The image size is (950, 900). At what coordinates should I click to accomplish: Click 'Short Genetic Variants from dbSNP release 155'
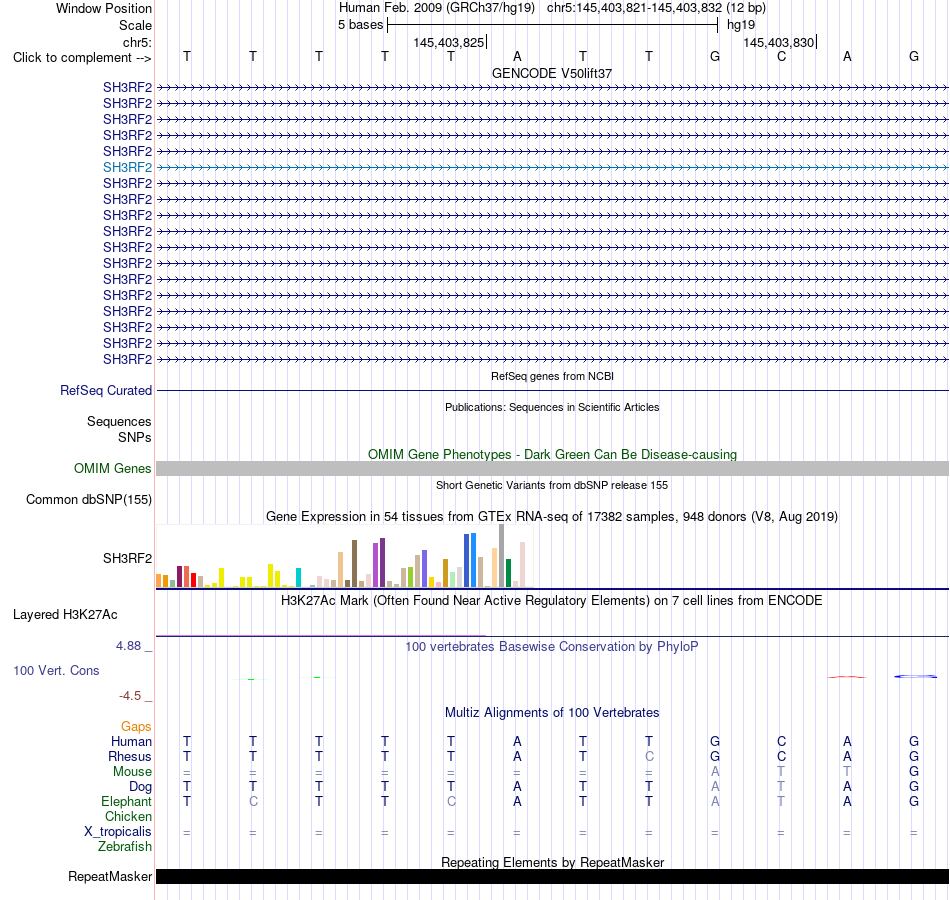pyautogui.click(x=552, y=485)
